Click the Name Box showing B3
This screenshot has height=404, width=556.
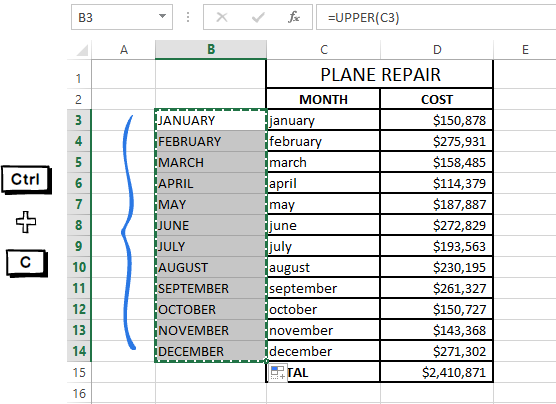pyautogui.click(x=122, y=17)
